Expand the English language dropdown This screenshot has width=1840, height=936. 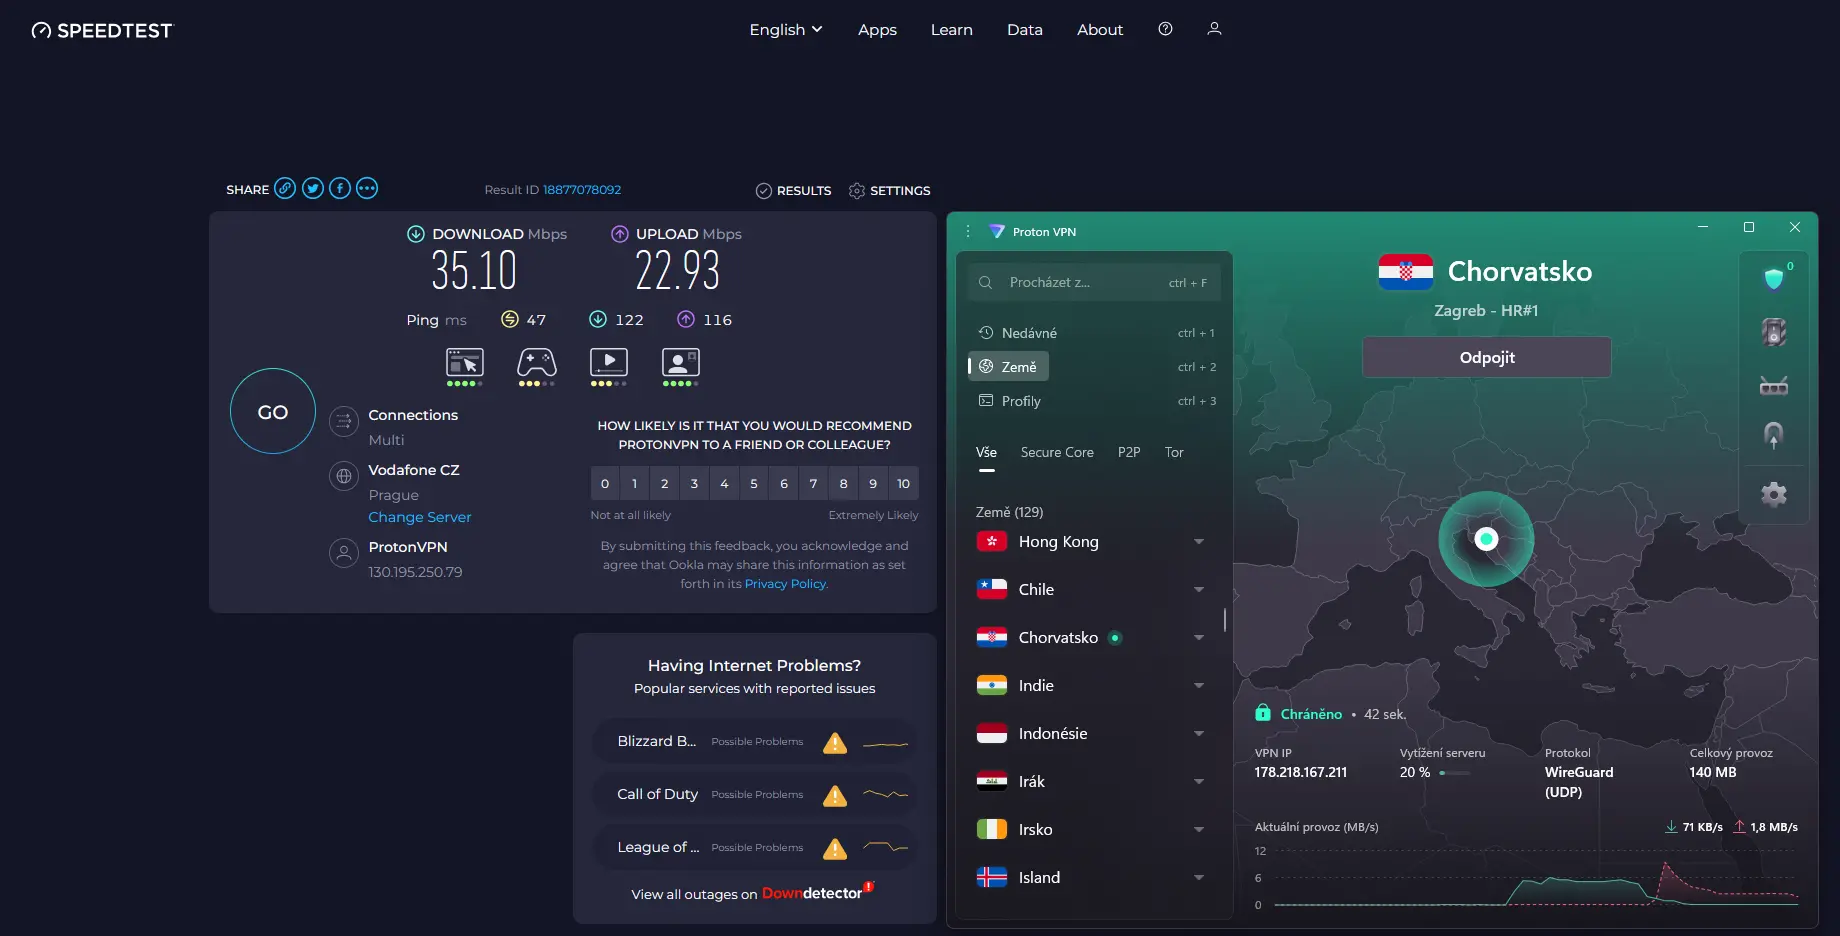786,29
